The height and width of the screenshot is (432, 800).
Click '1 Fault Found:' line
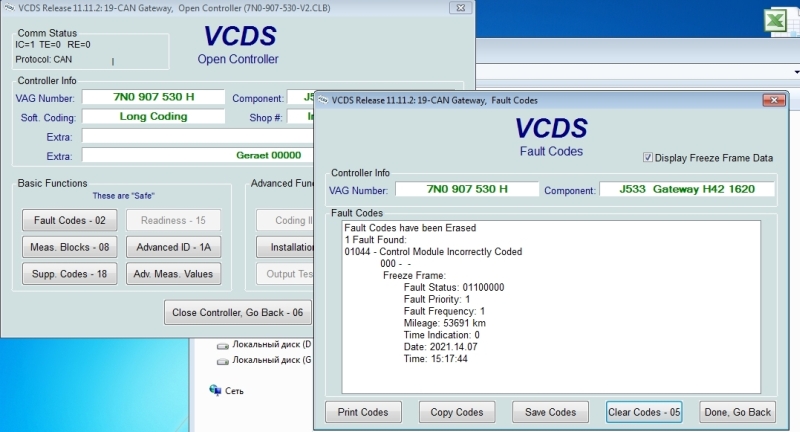pyautogui.click(x=376, y=240)
